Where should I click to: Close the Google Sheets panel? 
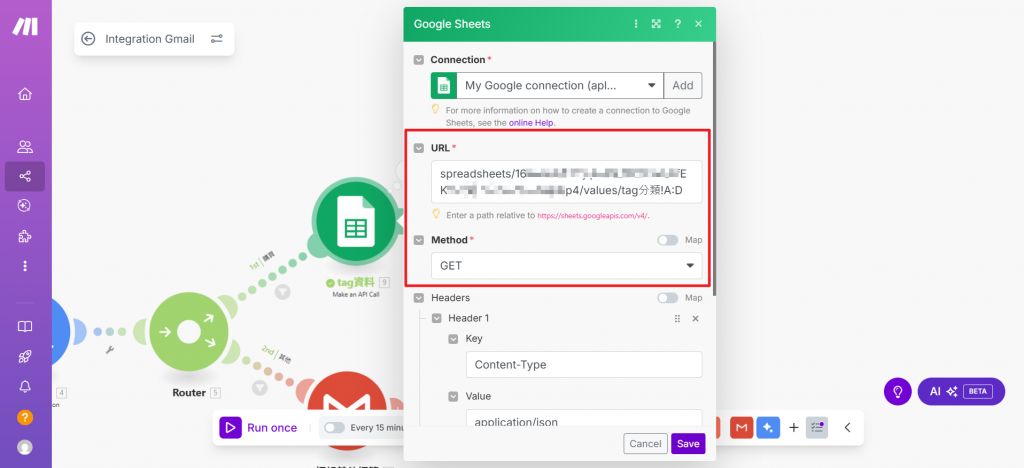(699, 24)
